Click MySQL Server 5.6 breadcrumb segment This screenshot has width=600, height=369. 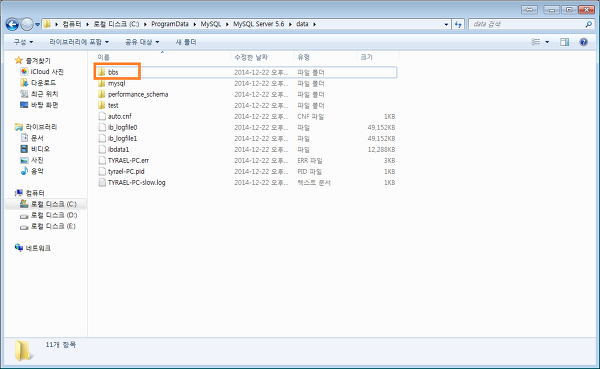259,24
